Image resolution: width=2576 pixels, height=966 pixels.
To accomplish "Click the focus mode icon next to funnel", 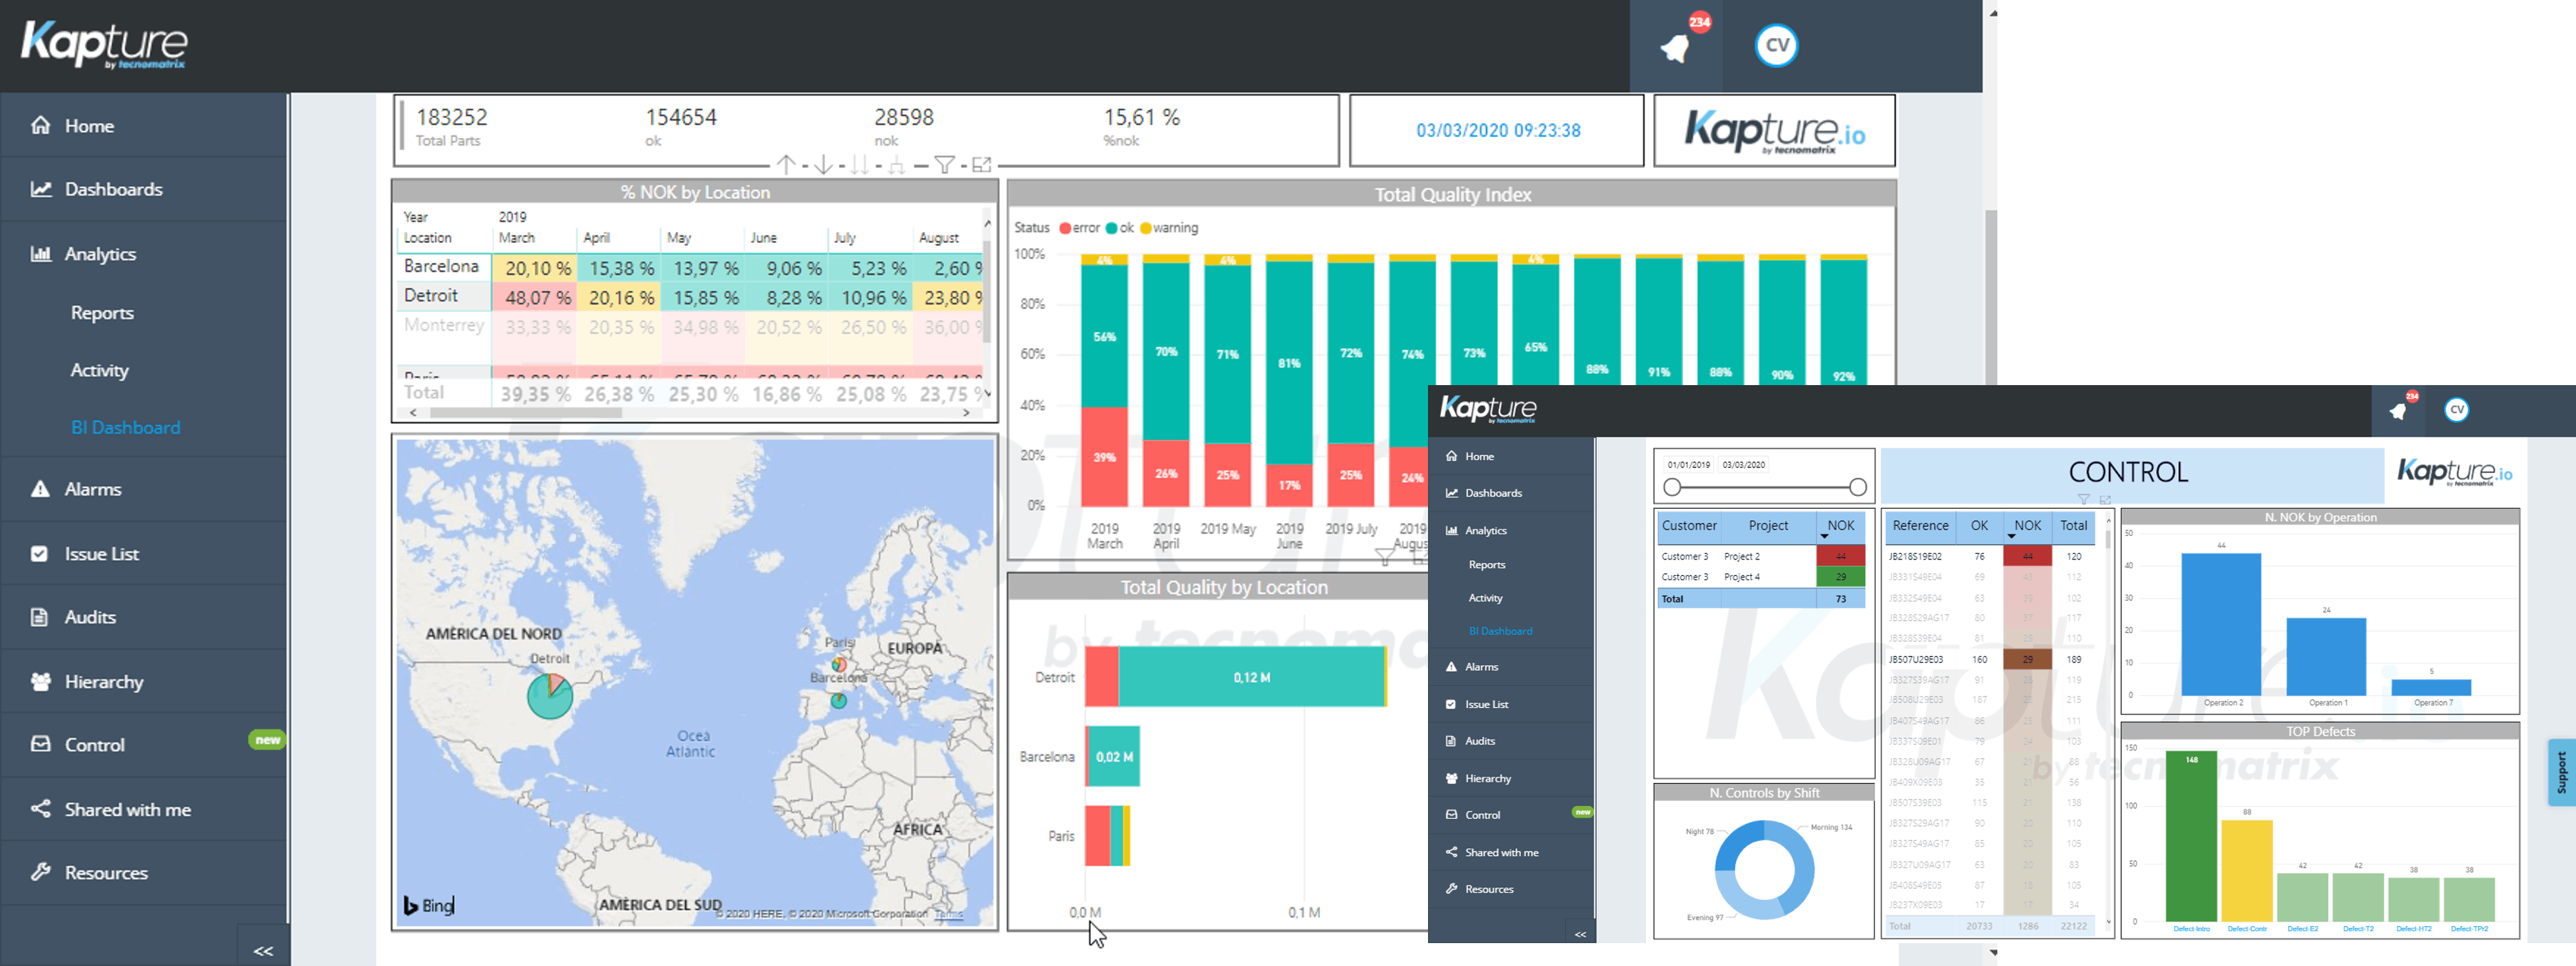I will pyautogui.click(x=981, y=164).
